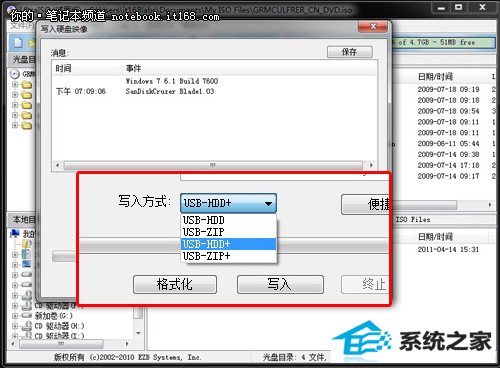
Task: Open the 文件(F) menu in UltraISO
Action: point(21,26)
